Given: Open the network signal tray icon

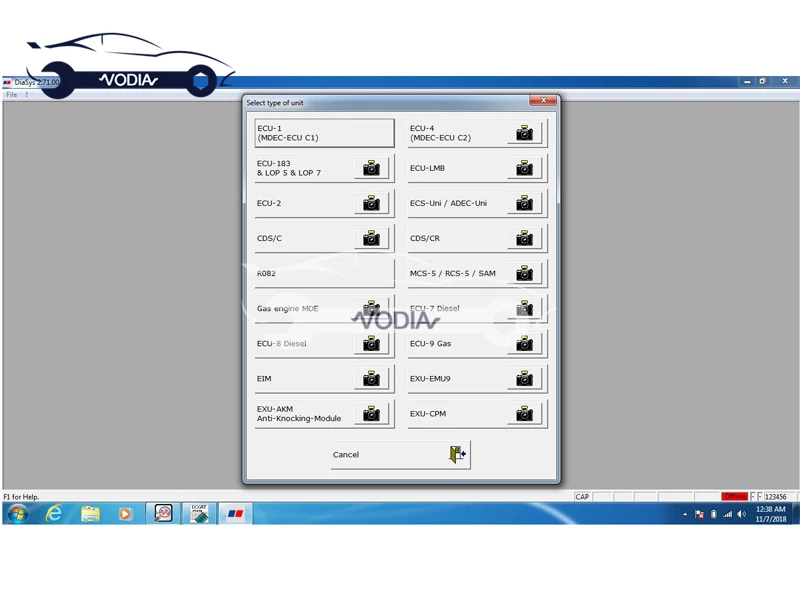Looking at the screenshot, I should tap(728, 514).
